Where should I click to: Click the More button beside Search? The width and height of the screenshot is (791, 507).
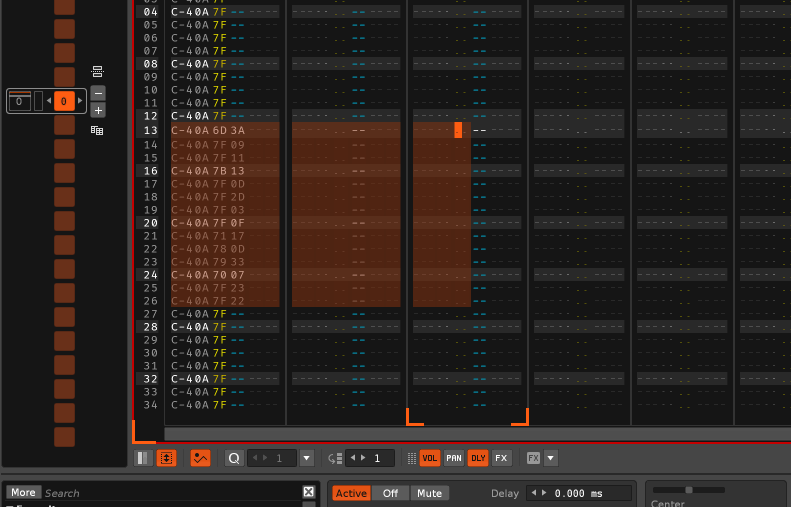23,492
